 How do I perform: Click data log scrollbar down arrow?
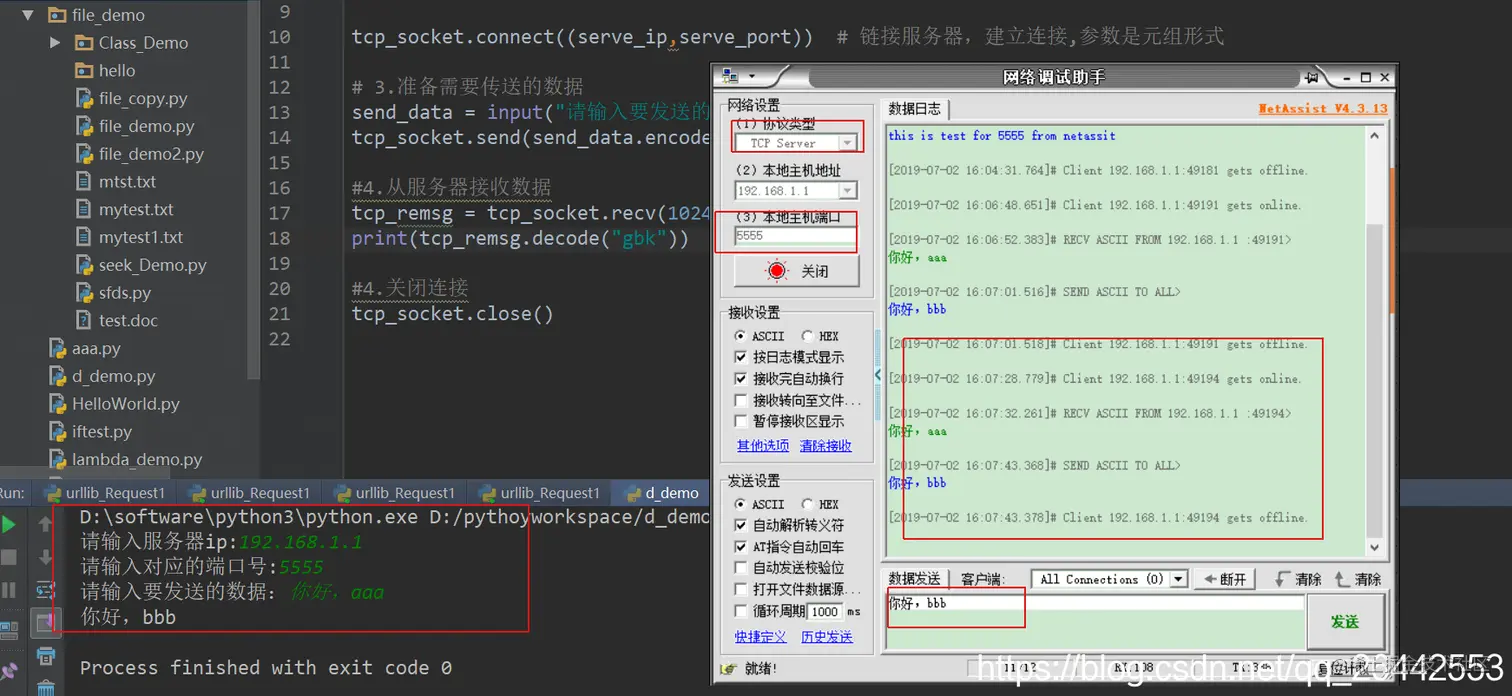click(1375, 548)
